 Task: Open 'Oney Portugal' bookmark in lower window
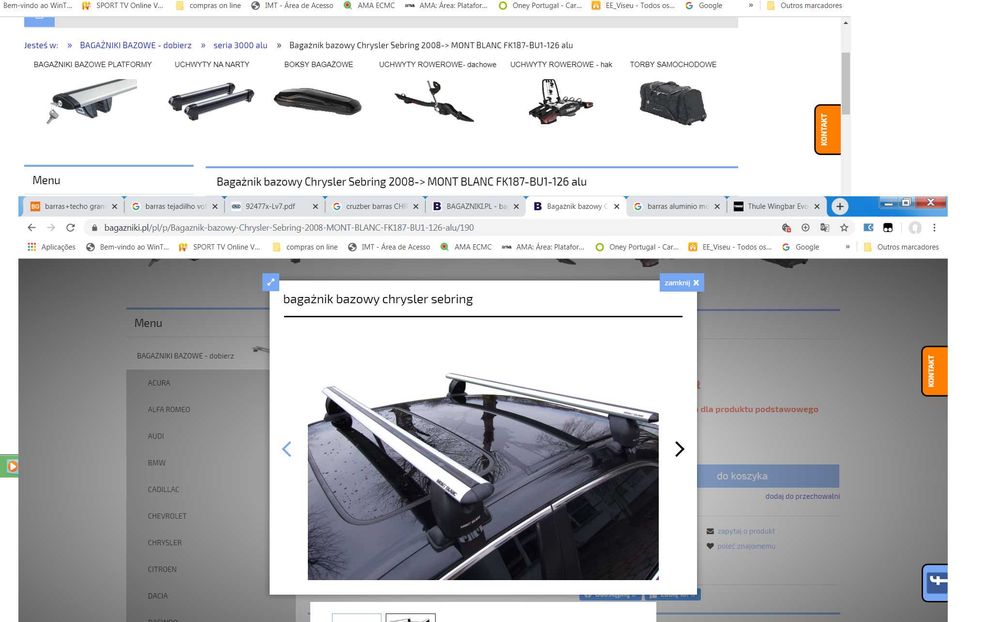[x=636, y=247]
